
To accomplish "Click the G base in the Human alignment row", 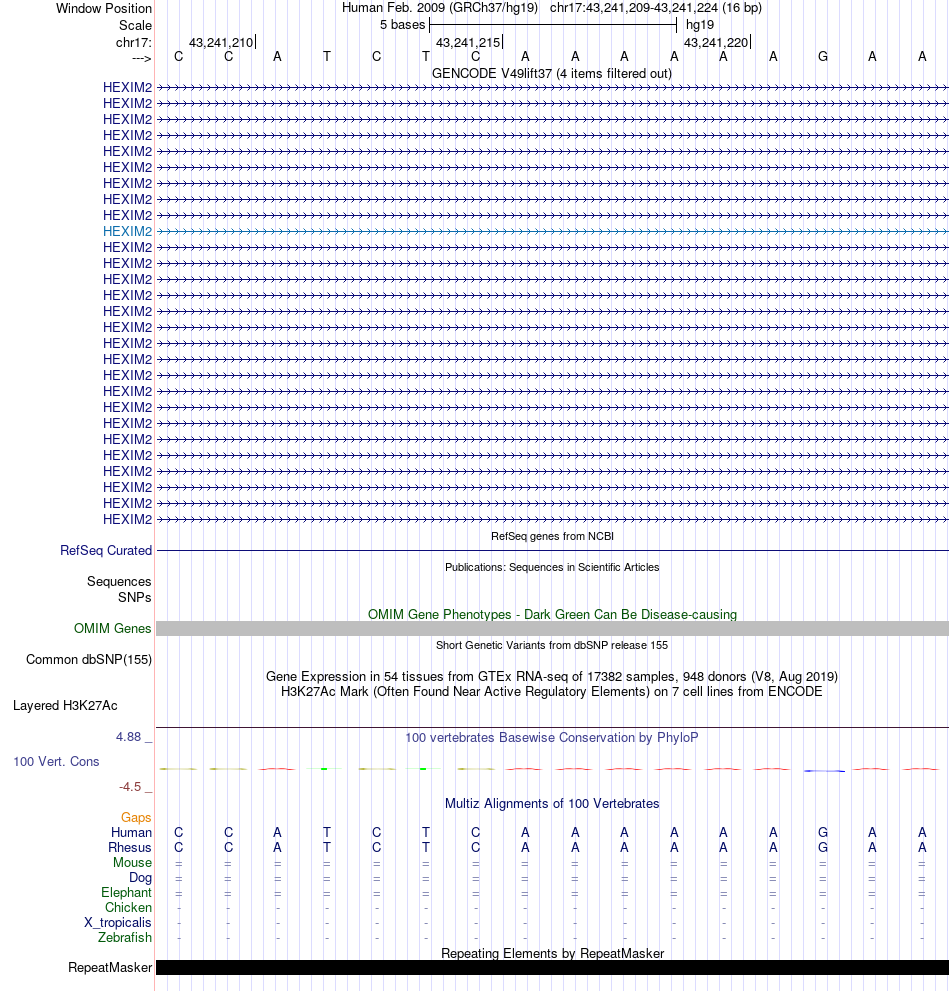I will click(x=822, y=832).
